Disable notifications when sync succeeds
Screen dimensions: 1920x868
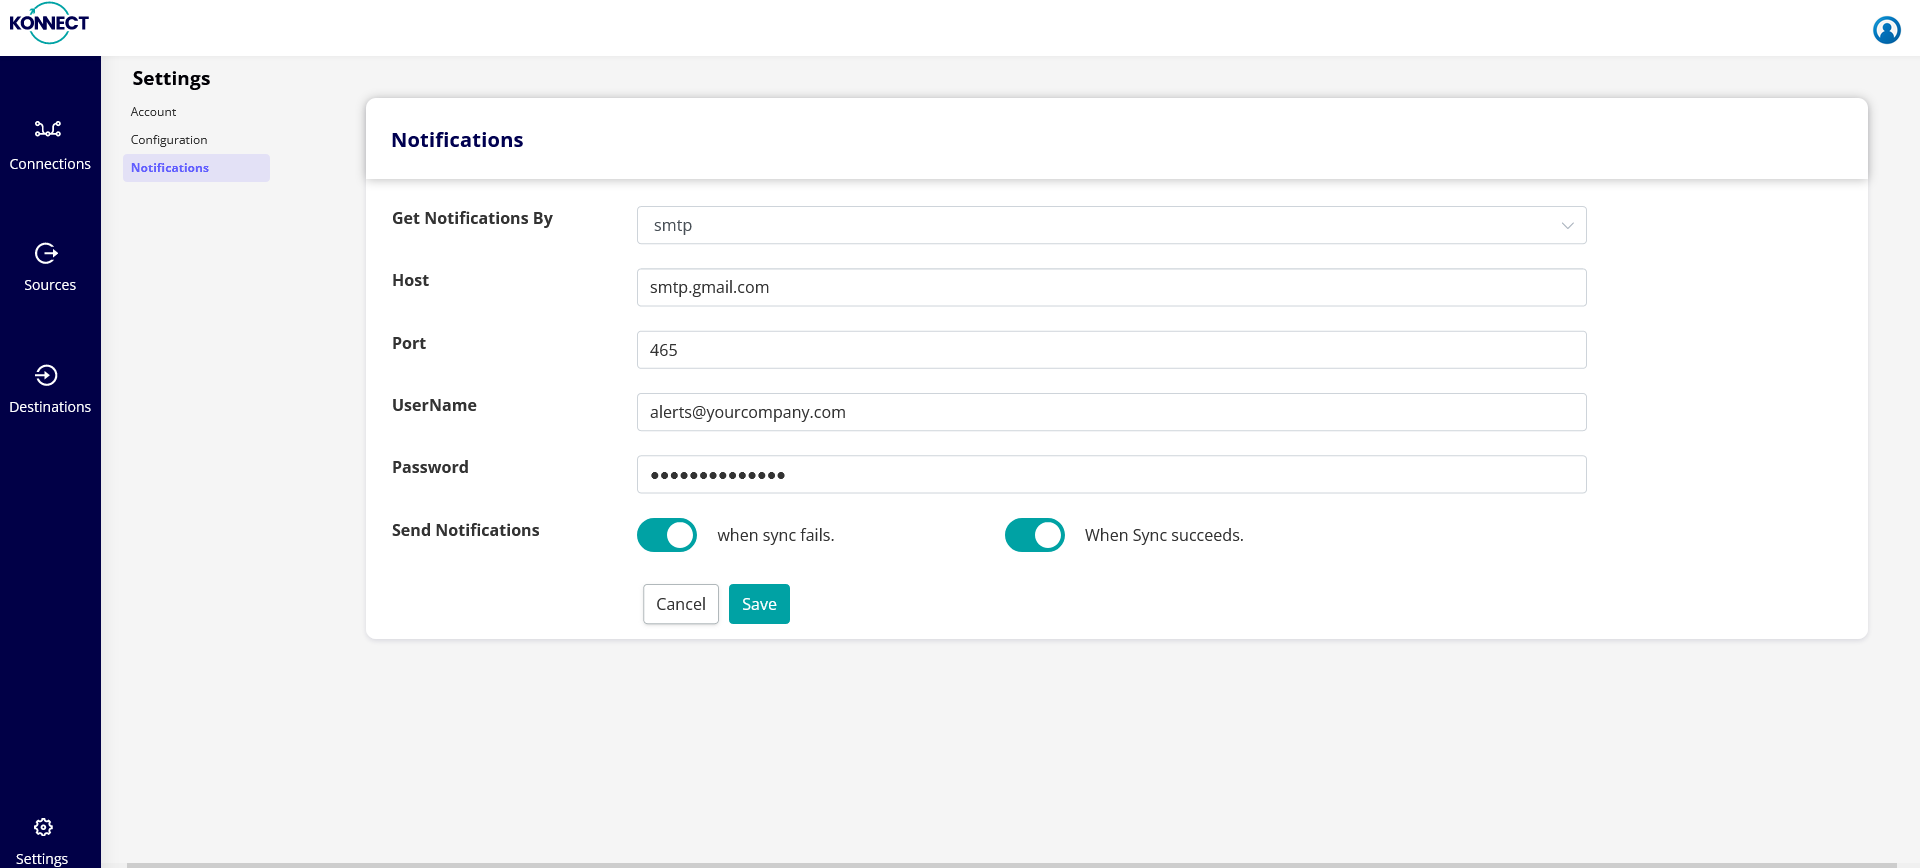click(x=1034, y=536)
